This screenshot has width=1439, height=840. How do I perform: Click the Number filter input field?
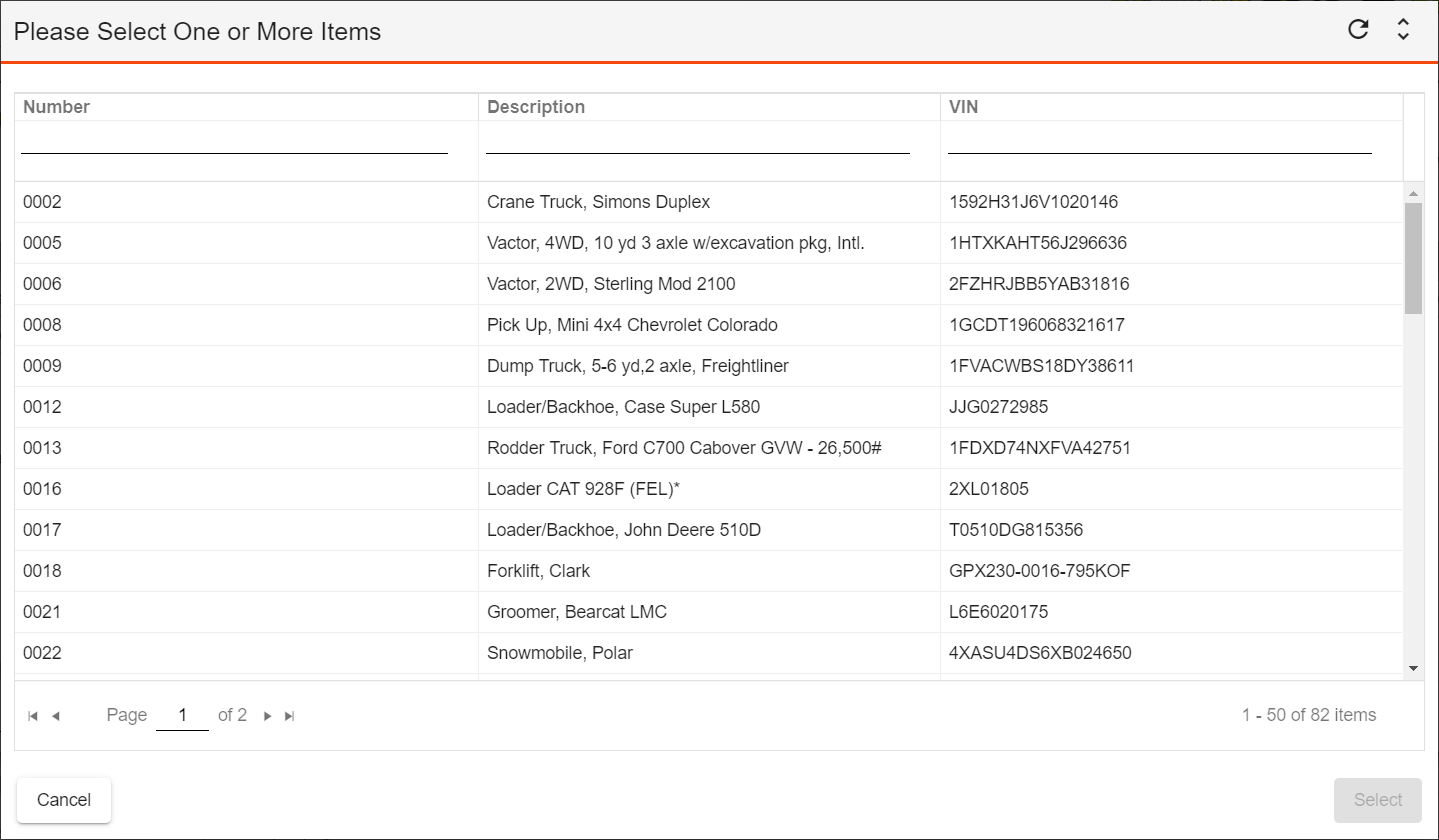tap(234, 141)
